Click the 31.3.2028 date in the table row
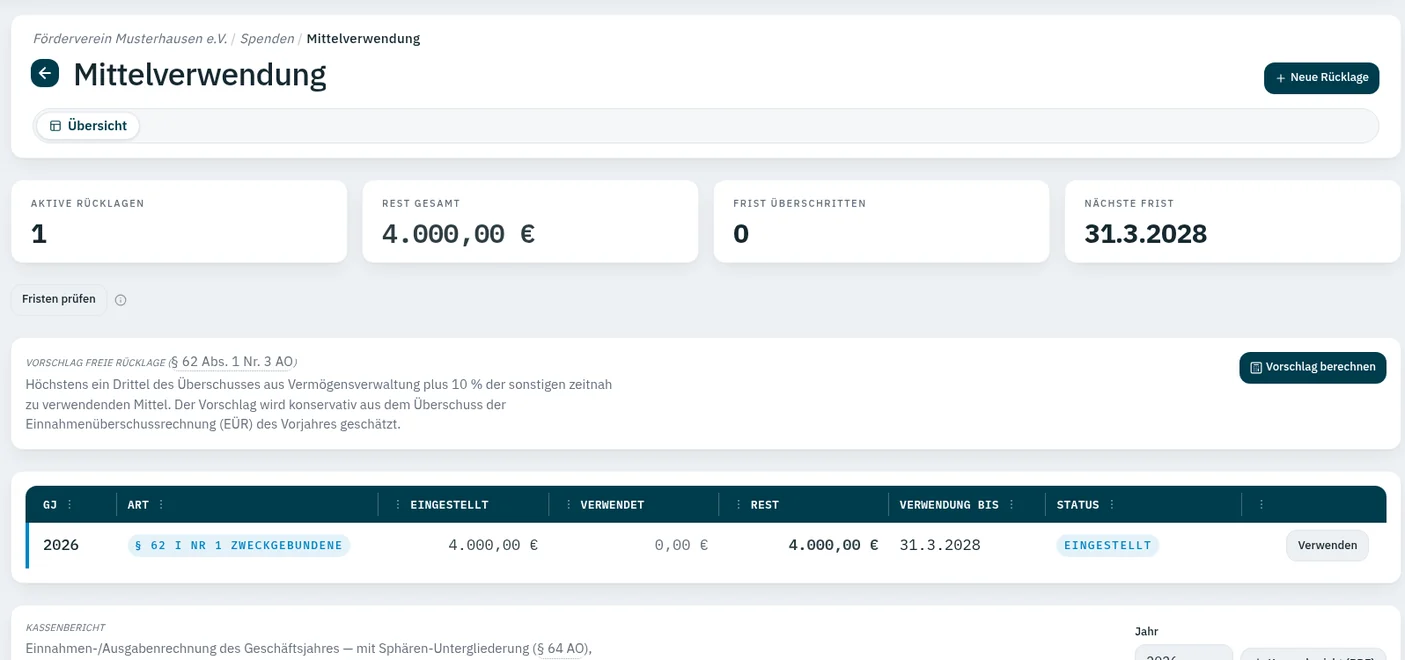Screen dimensions: 1405x660 point(940,545)
